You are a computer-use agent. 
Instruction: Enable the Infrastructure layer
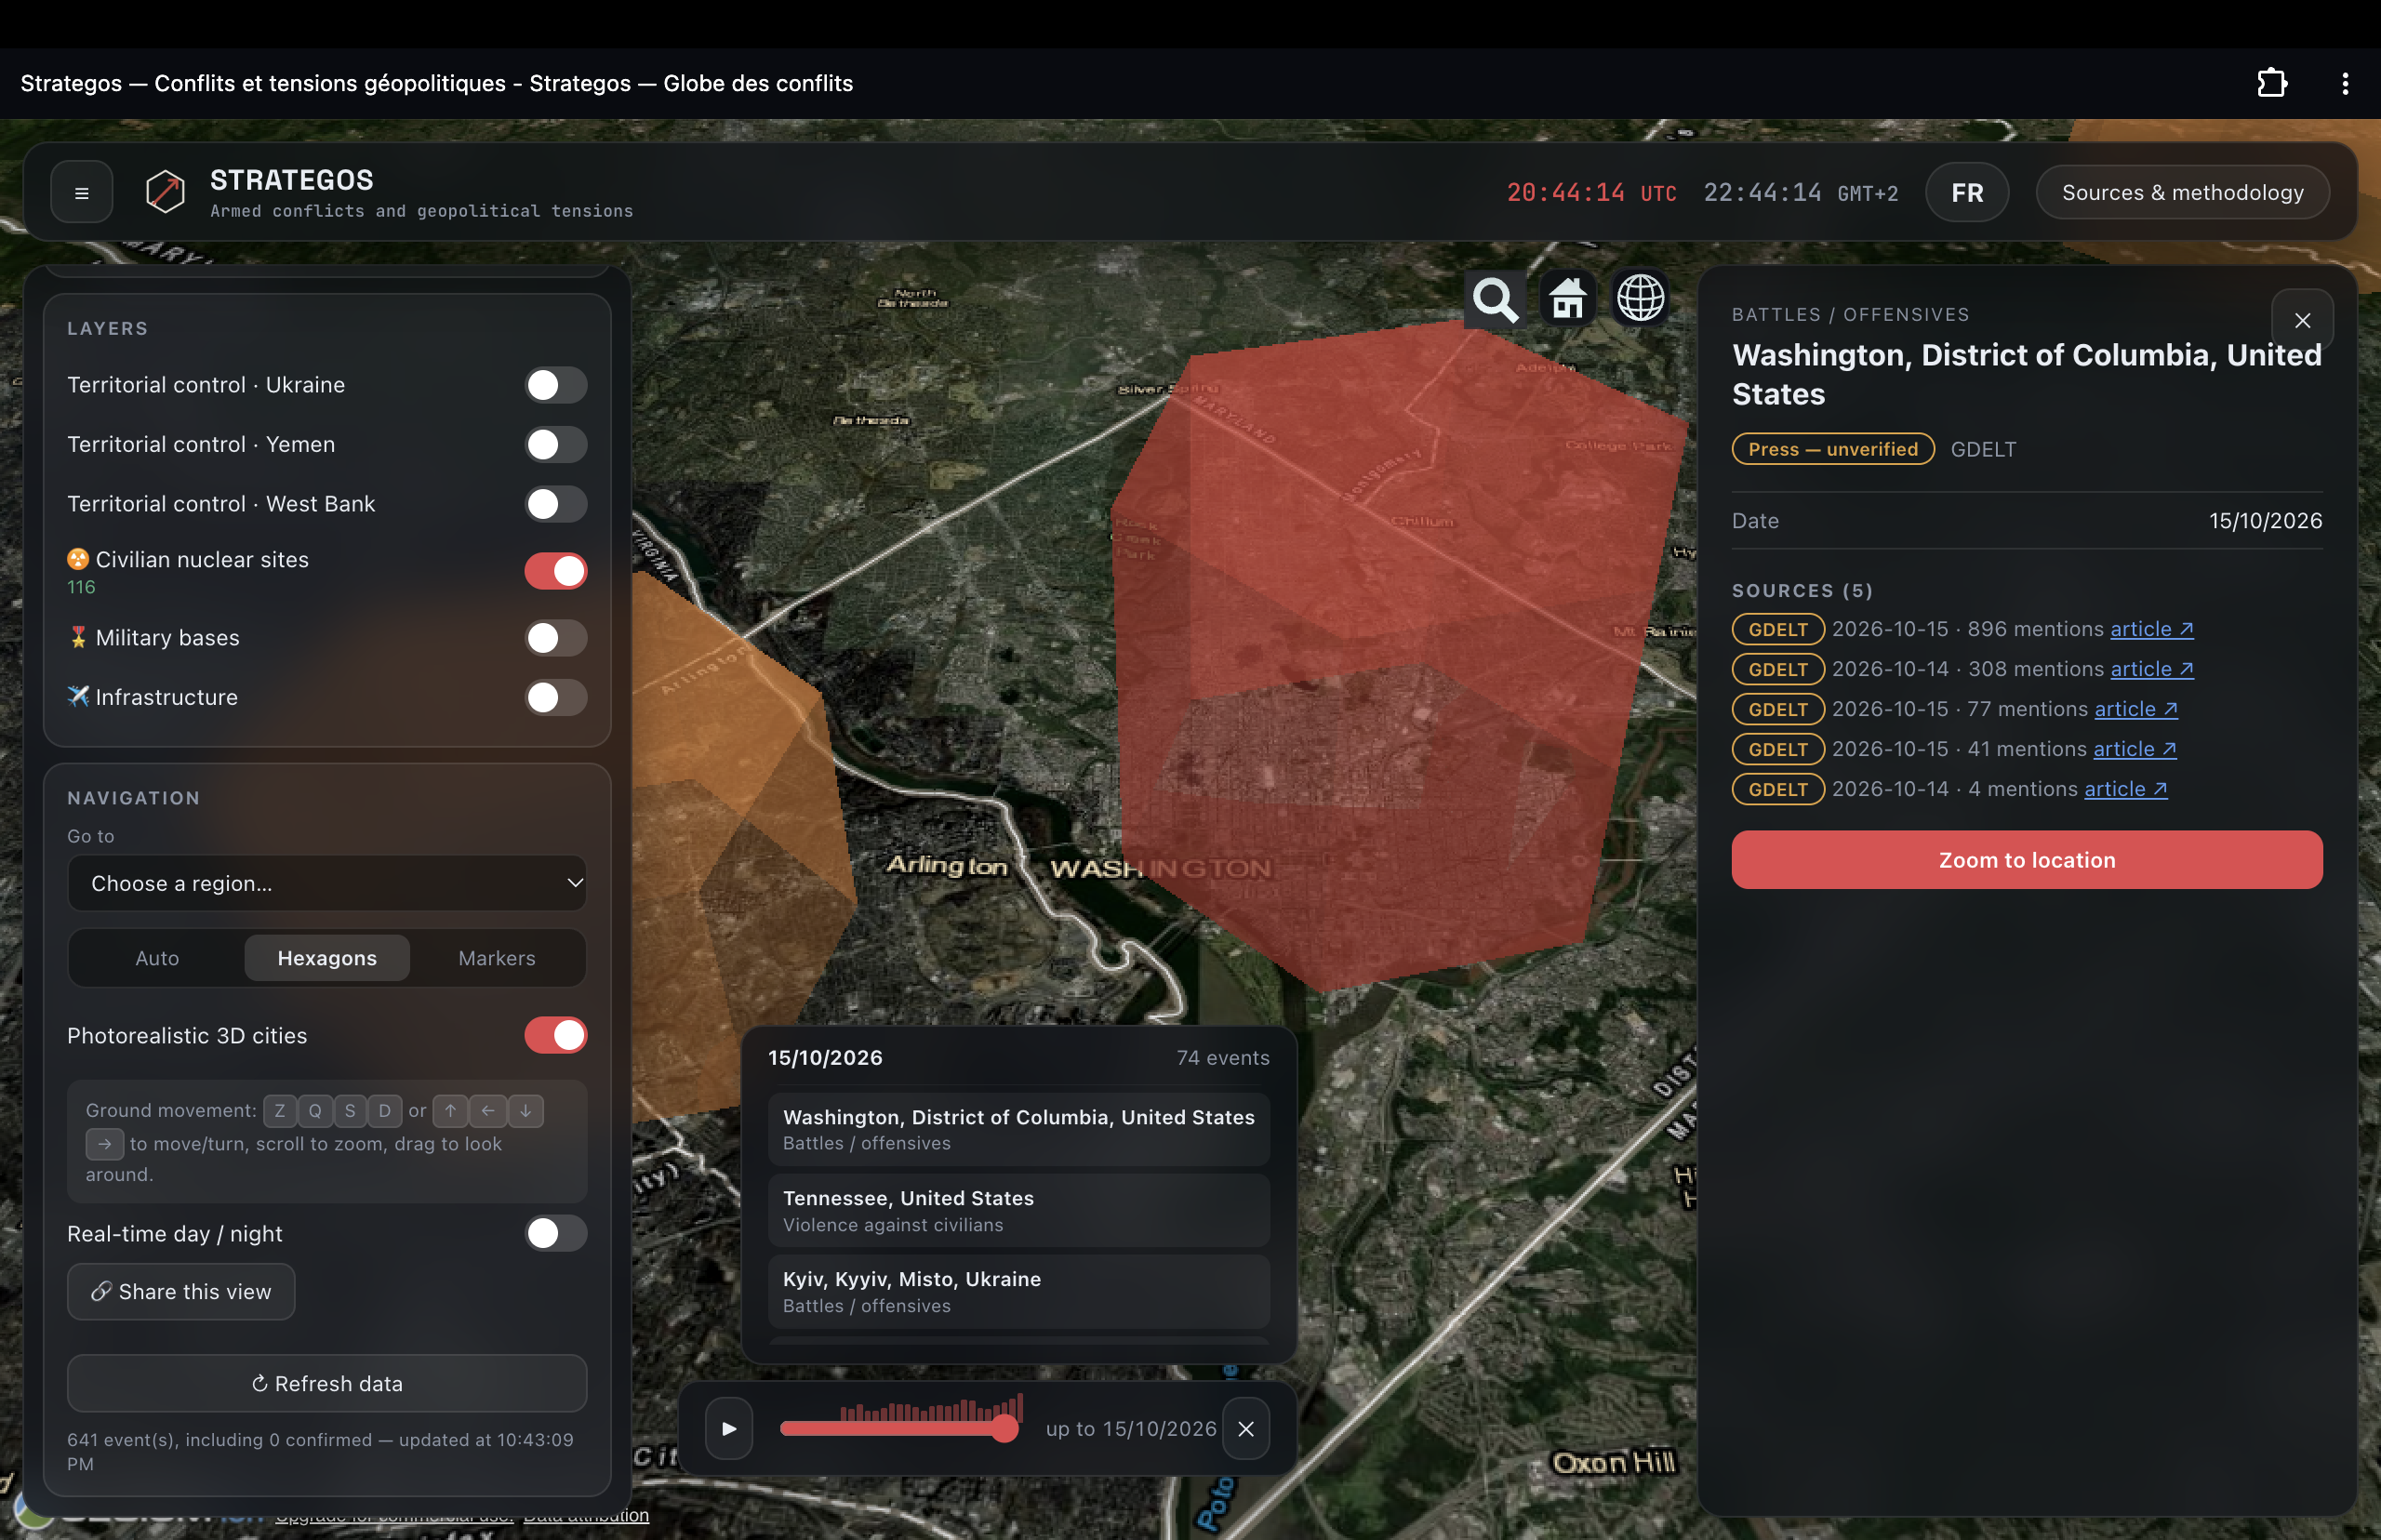point(556,697)
